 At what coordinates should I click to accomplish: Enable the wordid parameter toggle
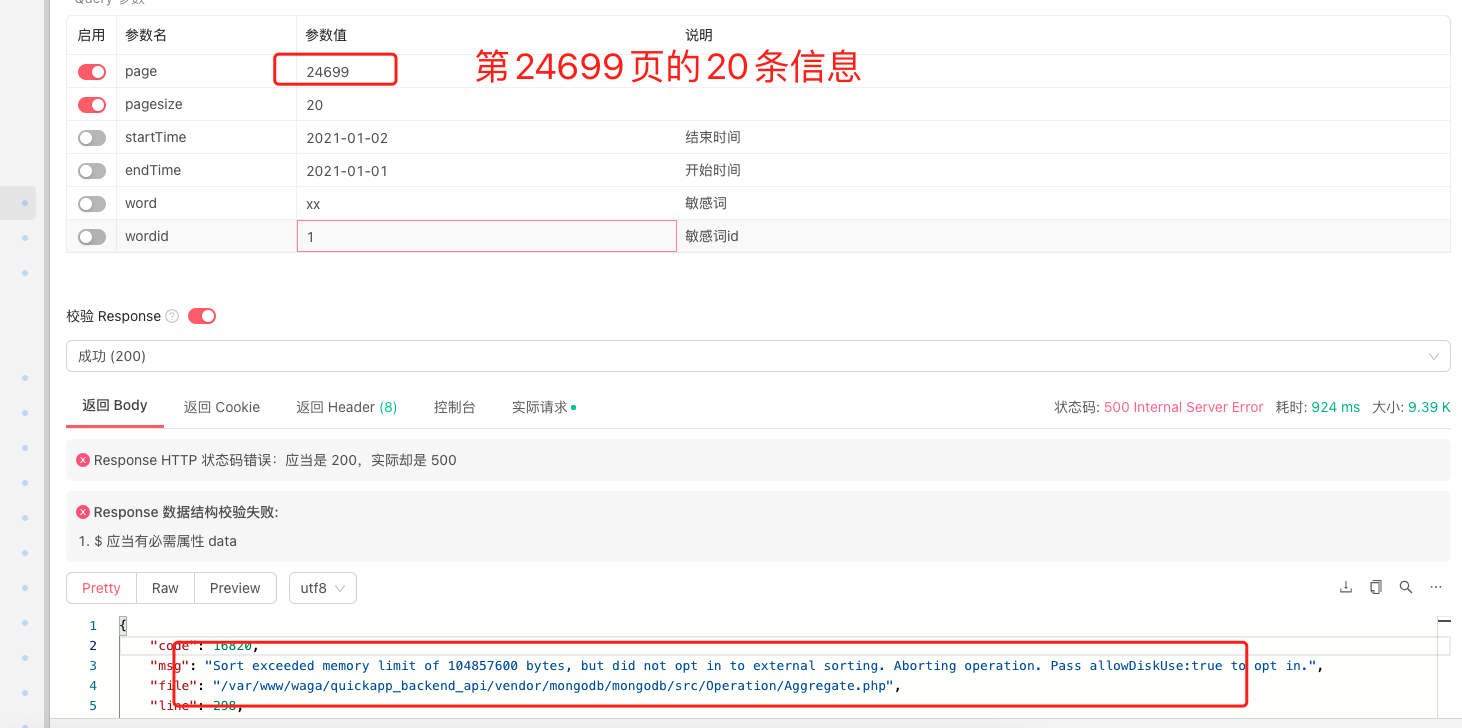(x=91, y=236)
